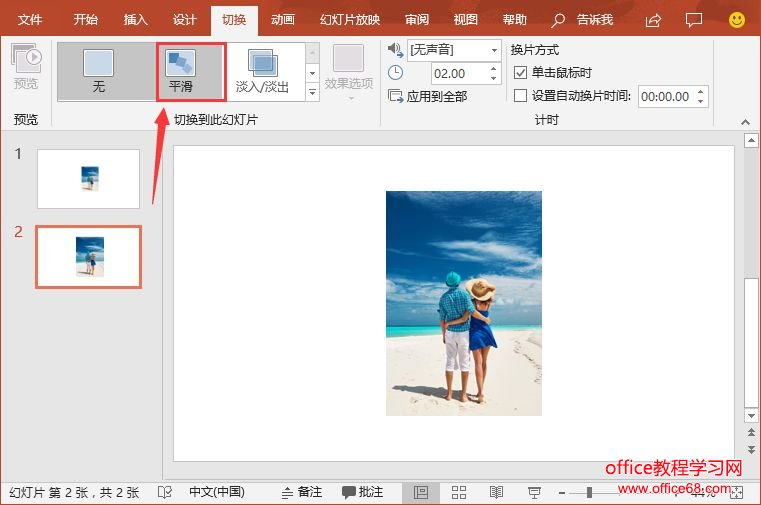Open the 插入 tab
761x505 pixels.
pos(135,20)
